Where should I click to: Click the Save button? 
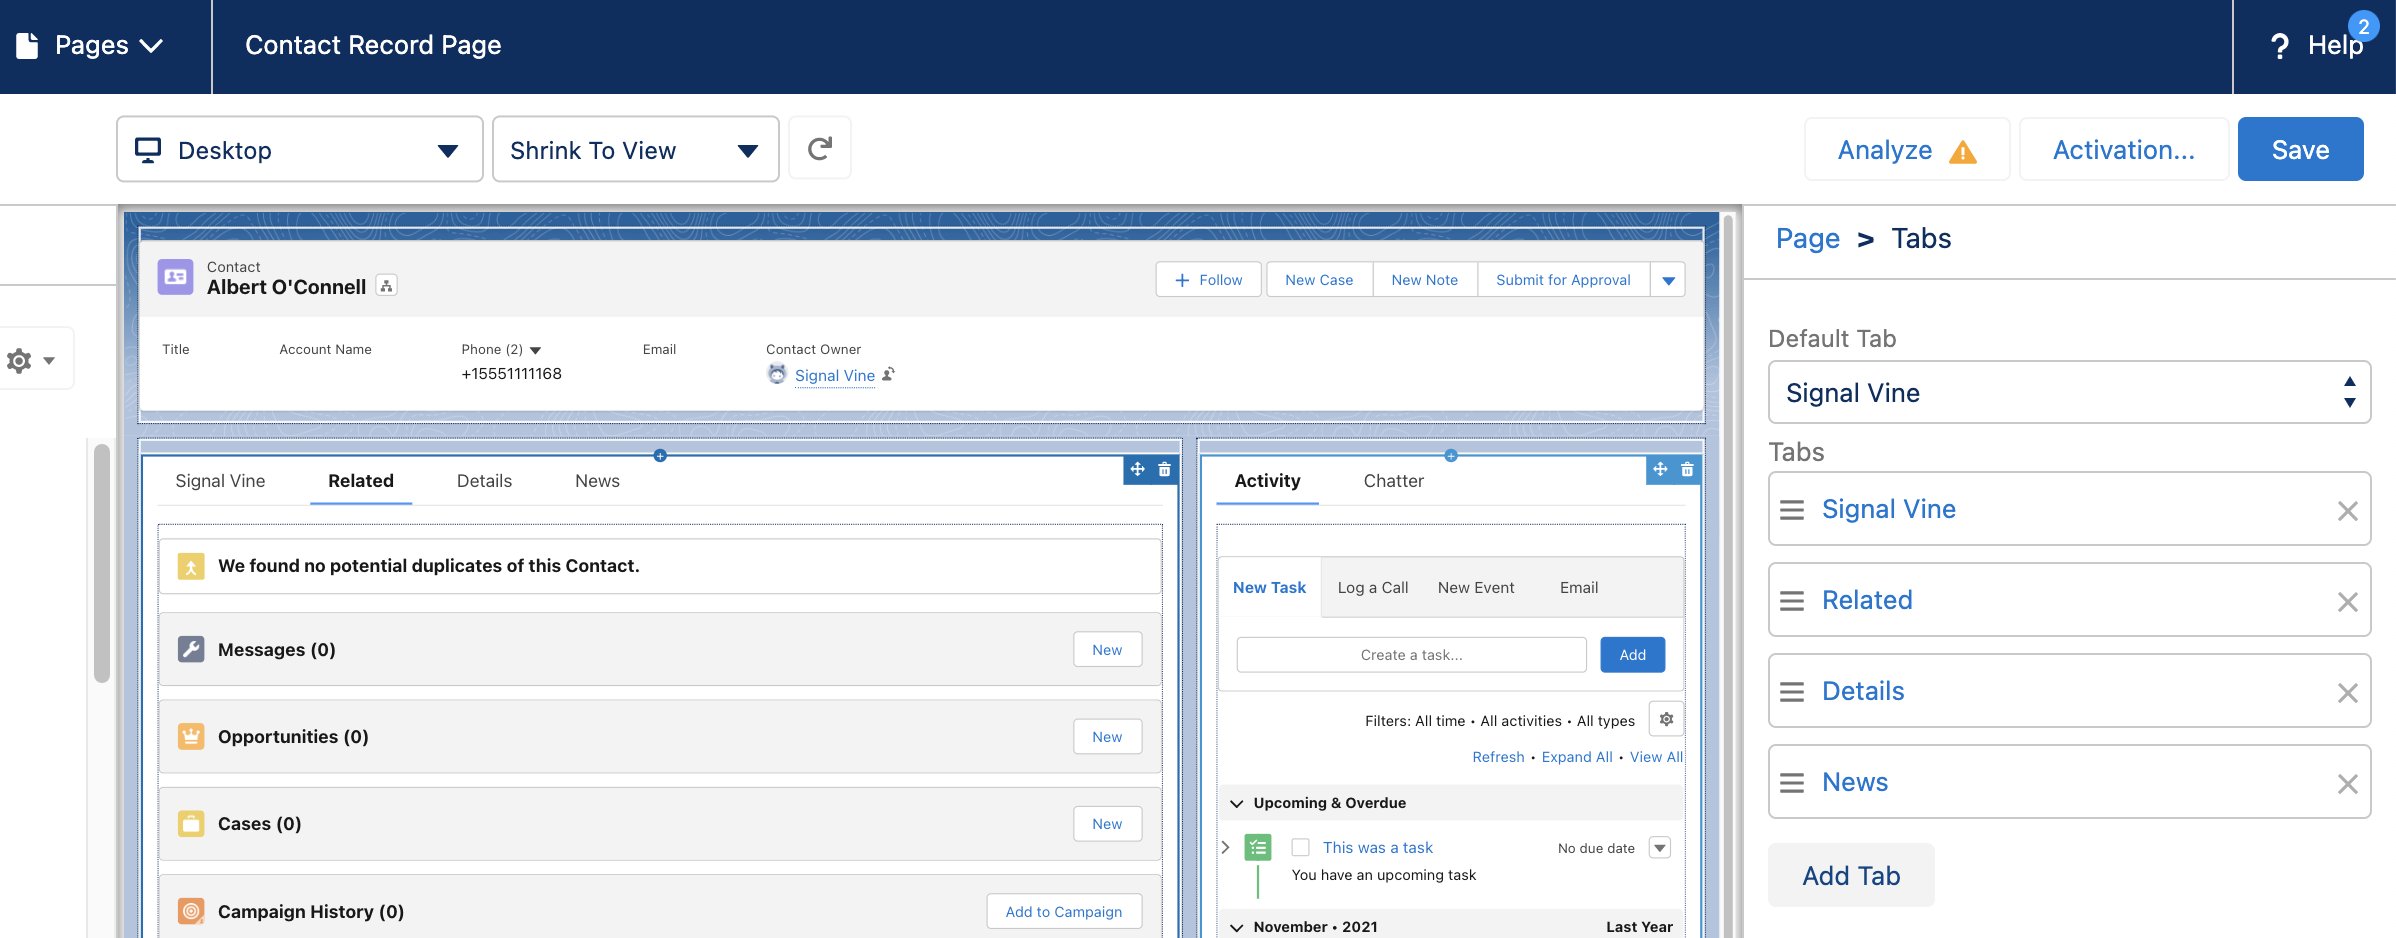(2300, 149)
